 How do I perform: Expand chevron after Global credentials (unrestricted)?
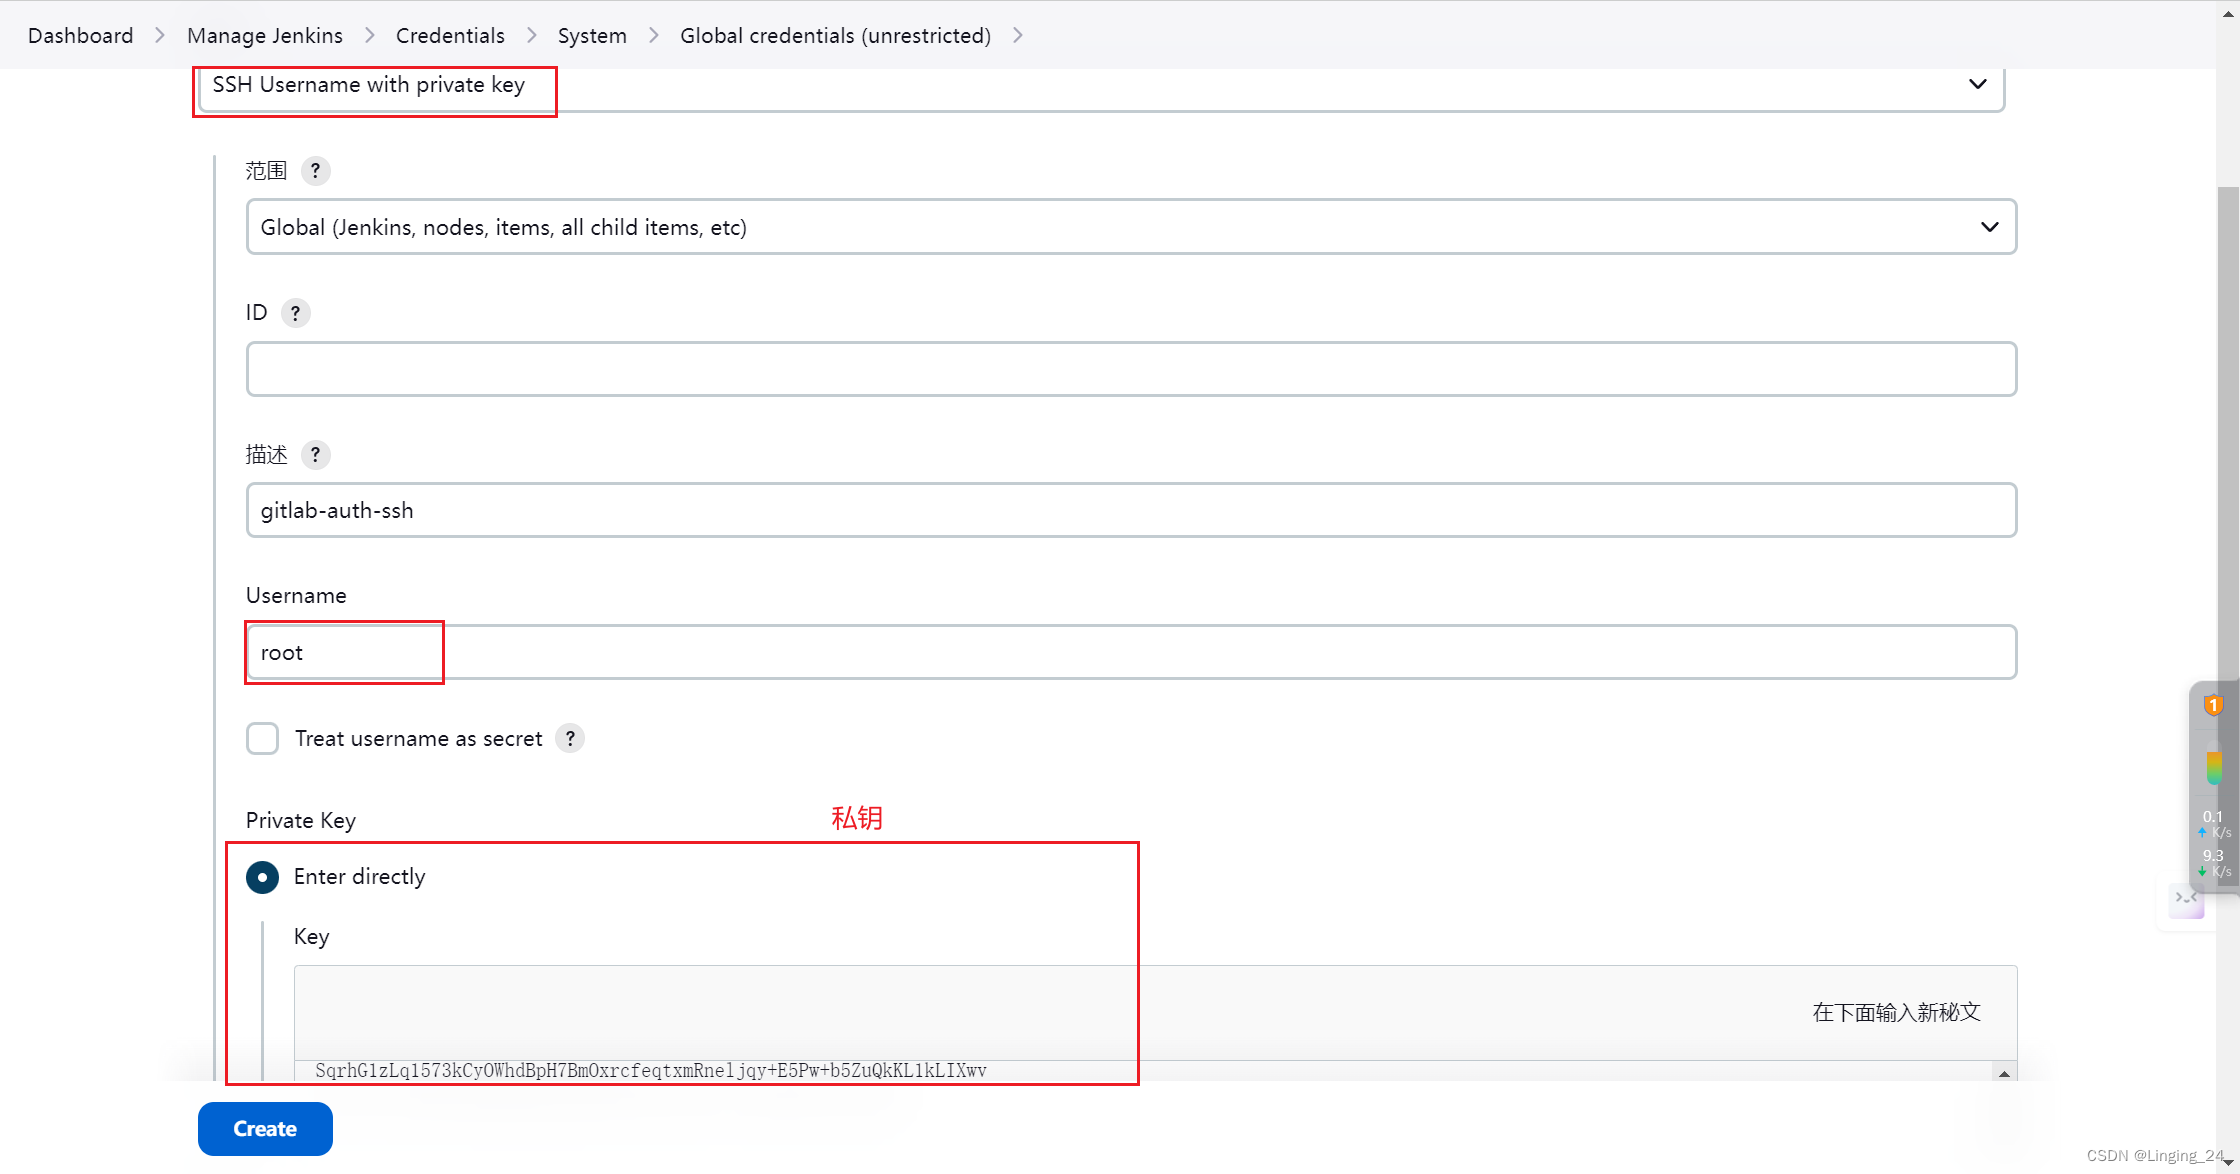coord(1018,36)
